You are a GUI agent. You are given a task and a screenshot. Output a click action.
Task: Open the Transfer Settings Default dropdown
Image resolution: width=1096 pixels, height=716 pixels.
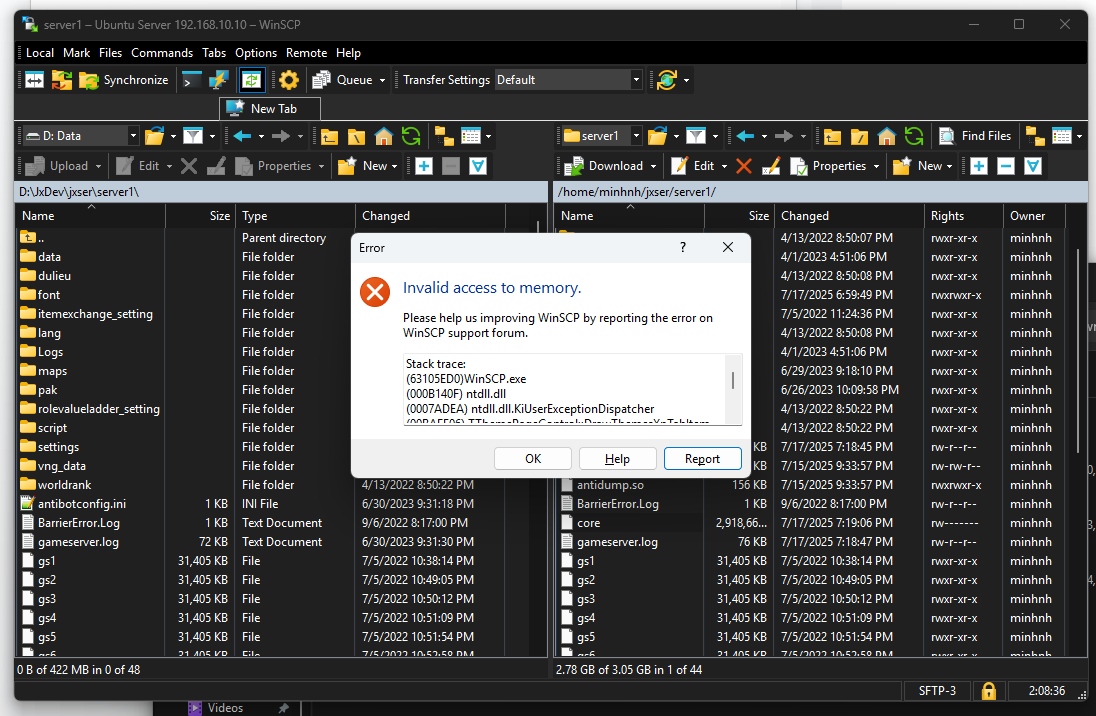636,80
